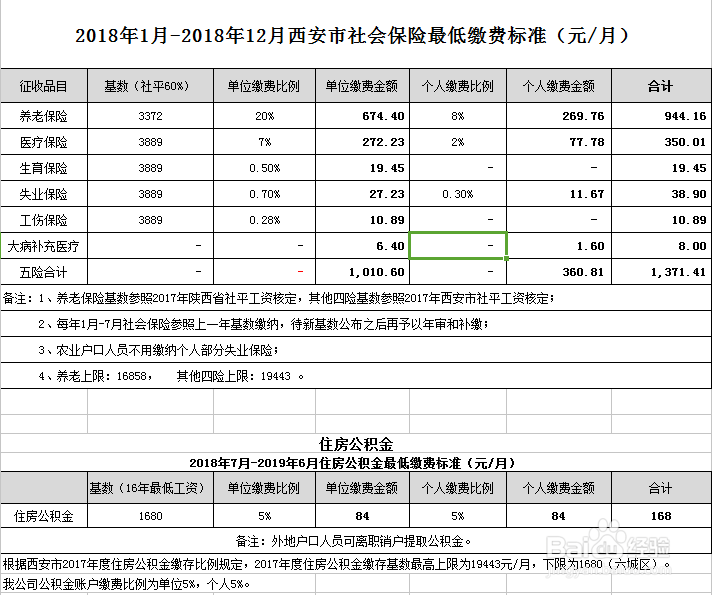Screen dimensions: 712x595
Task: Select the 基数（社平60%）header cell
Action: pyautogui.click(x=150, y=86)
